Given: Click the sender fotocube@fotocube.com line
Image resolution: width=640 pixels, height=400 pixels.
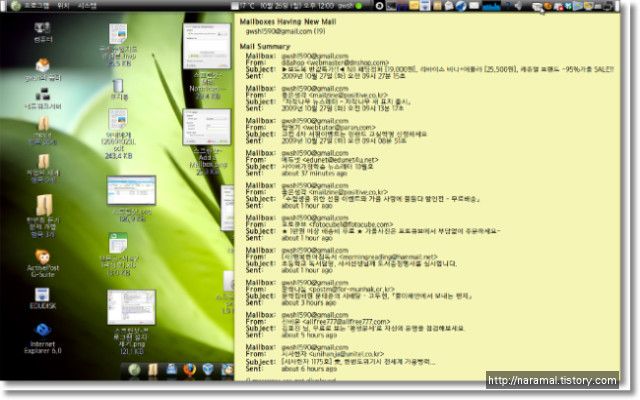Looking at the screenshot, I should pyautogui.click(x=337, y=224).
